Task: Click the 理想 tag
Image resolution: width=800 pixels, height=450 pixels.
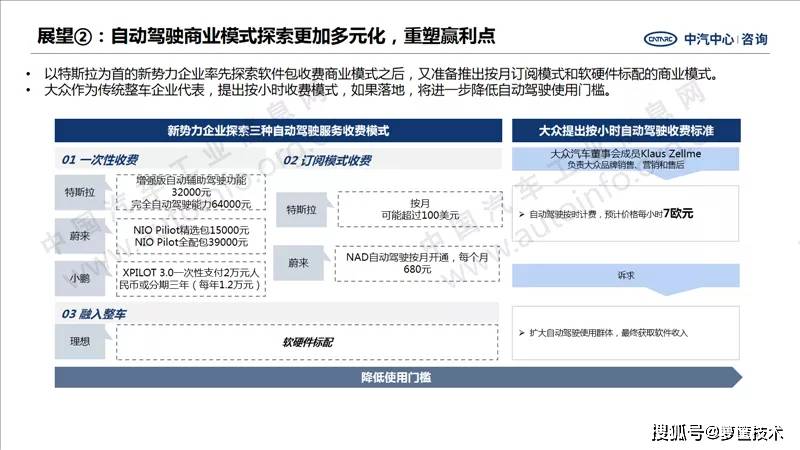Action: pyautogui.click(x=80, y=341)
